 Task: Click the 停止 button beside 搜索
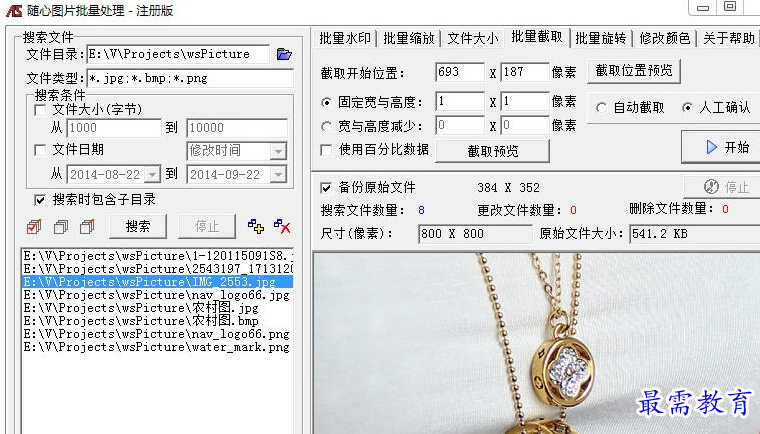(x=207, y=226)
